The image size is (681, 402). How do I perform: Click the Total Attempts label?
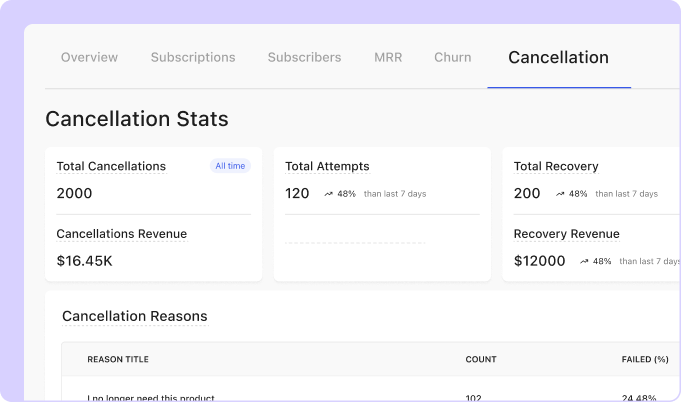pyautogui.click(x=327, y=166)
